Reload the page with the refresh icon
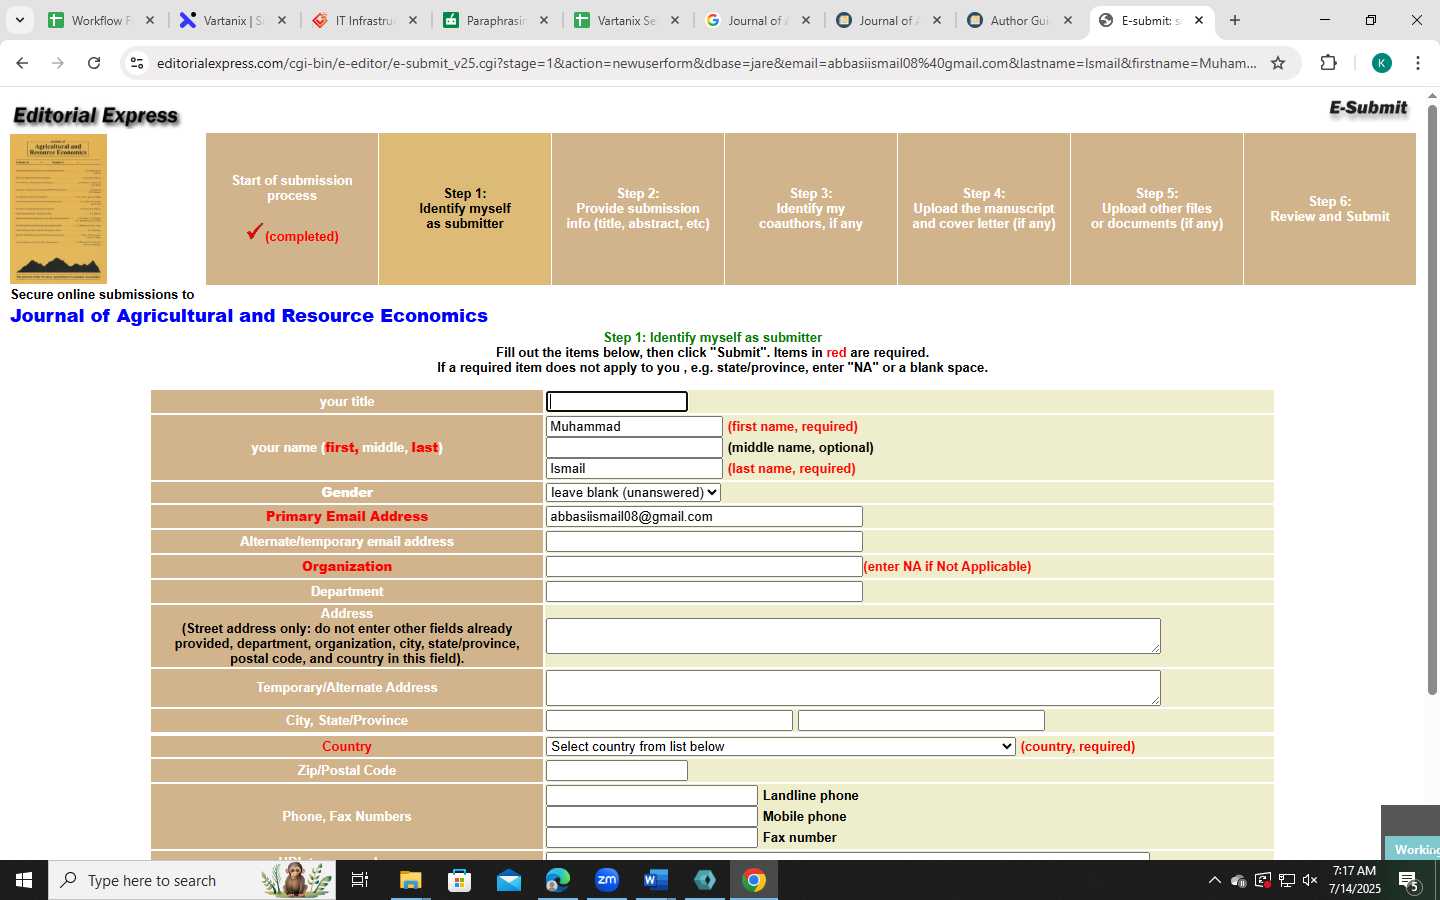Image resolution: width=1440 pixels, height=900 pixels. click(94, 63)
